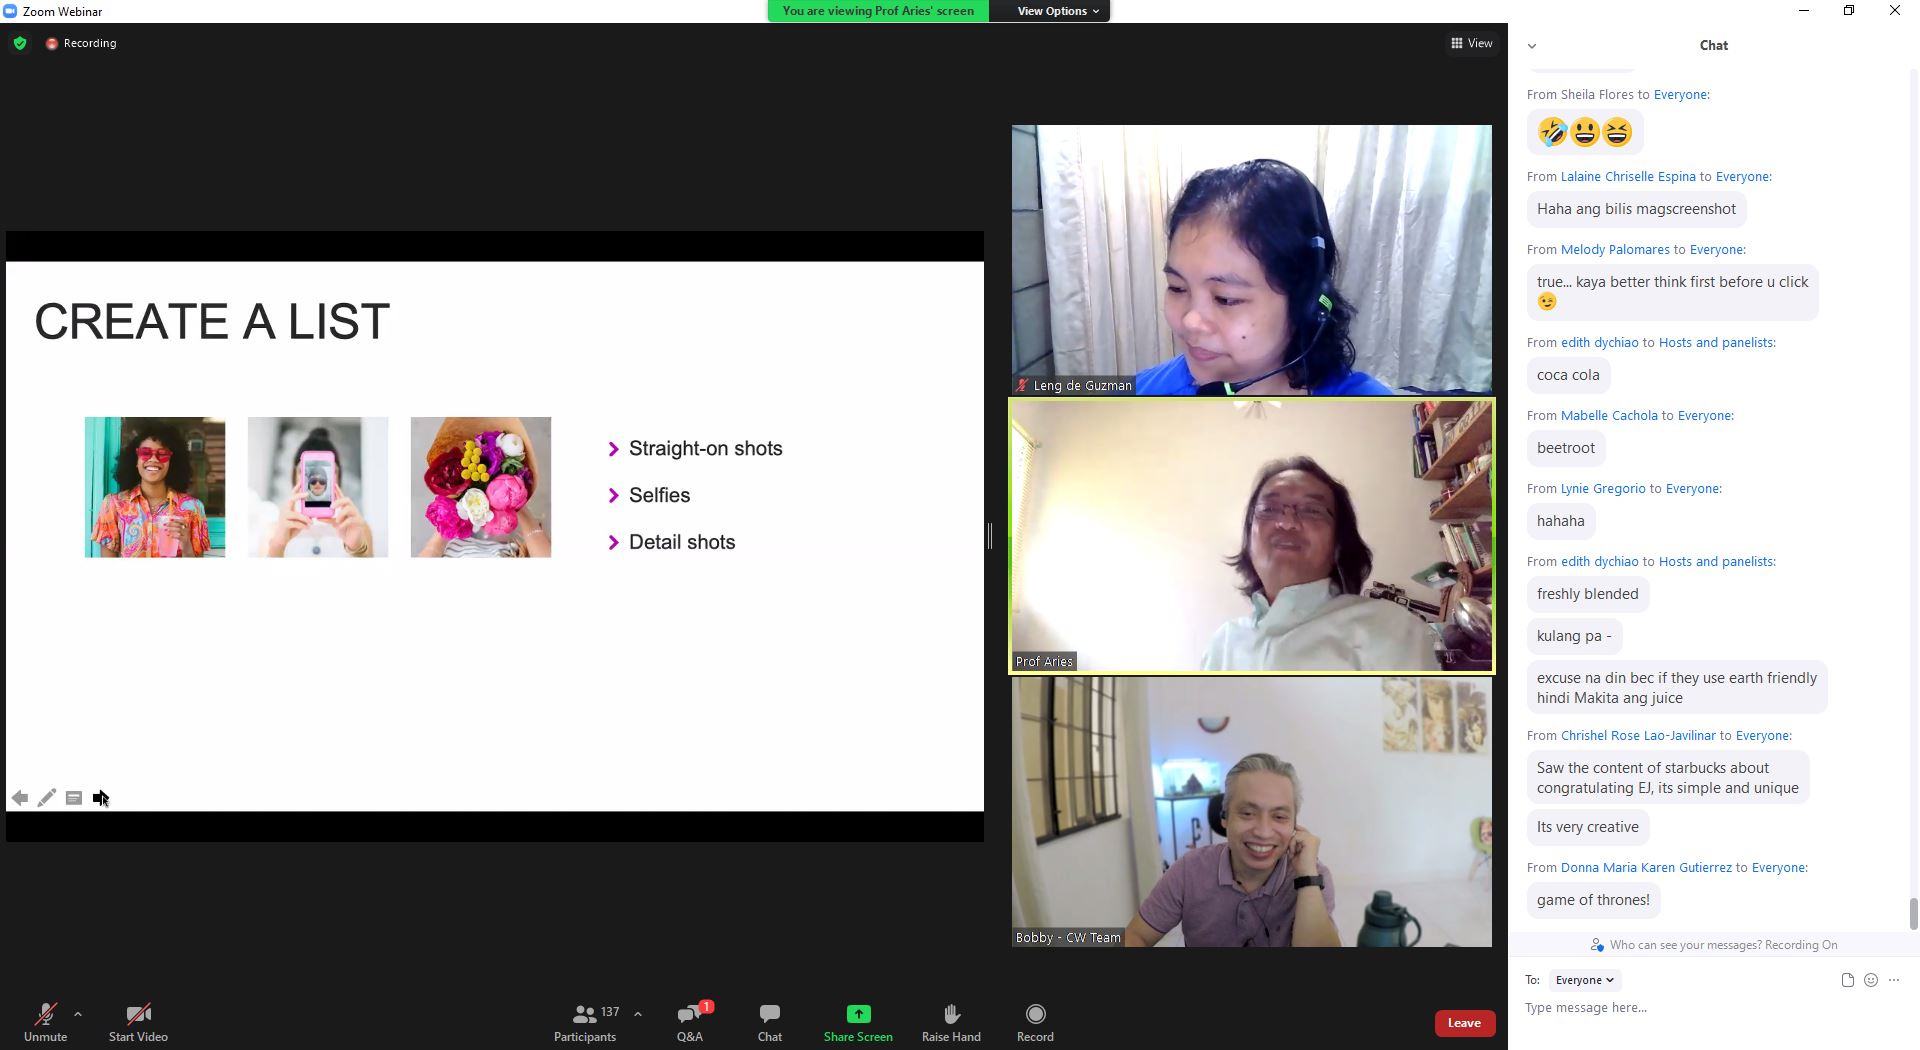Open the chat emoji picker
Screen dimensions: 1920x1050
tap(1871, 980)
